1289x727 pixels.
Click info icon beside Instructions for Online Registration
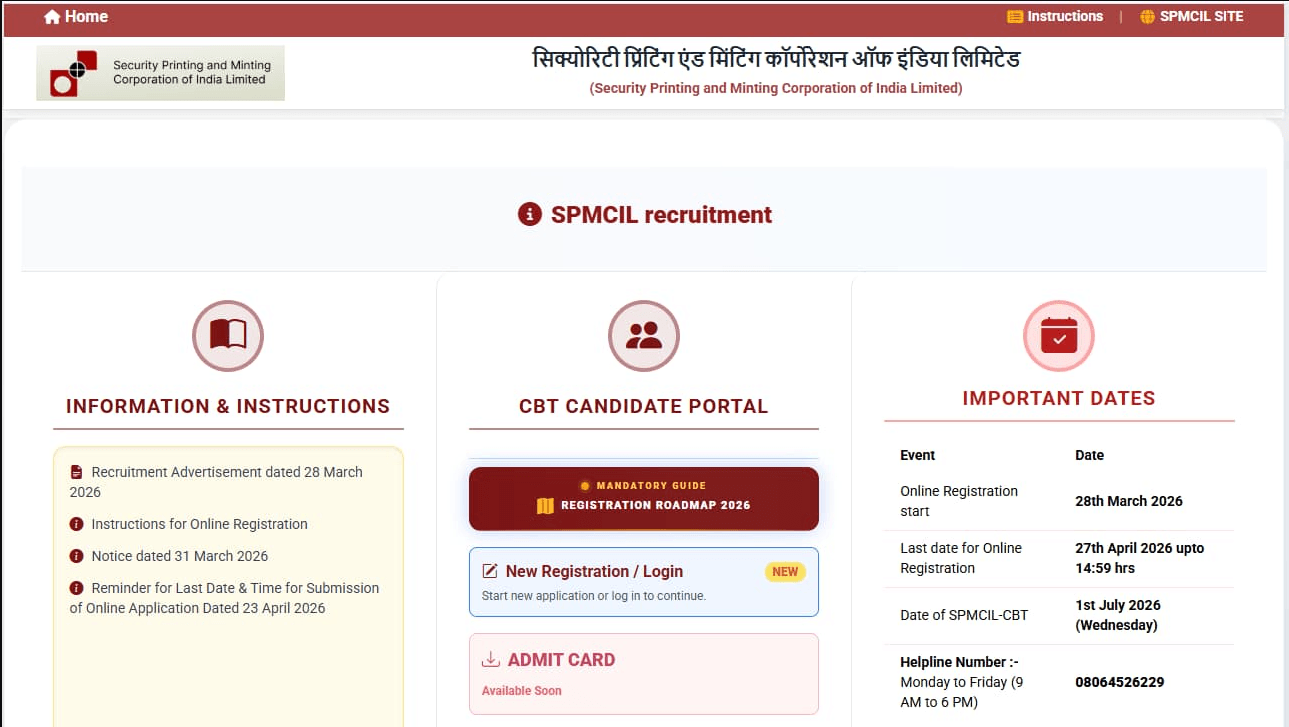click(76, 524)
